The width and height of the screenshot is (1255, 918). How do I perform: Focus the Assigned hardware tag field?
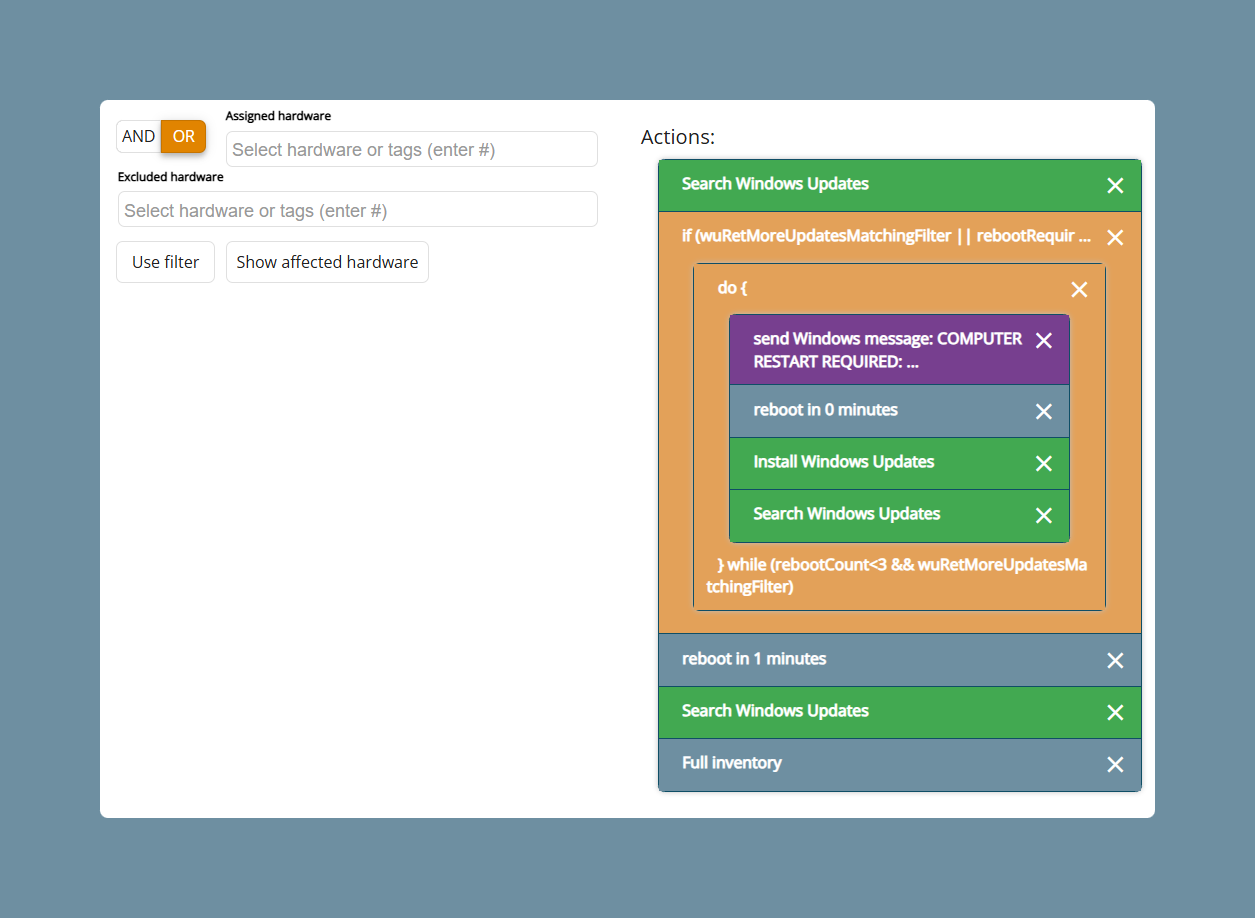(x=412, y=149)
